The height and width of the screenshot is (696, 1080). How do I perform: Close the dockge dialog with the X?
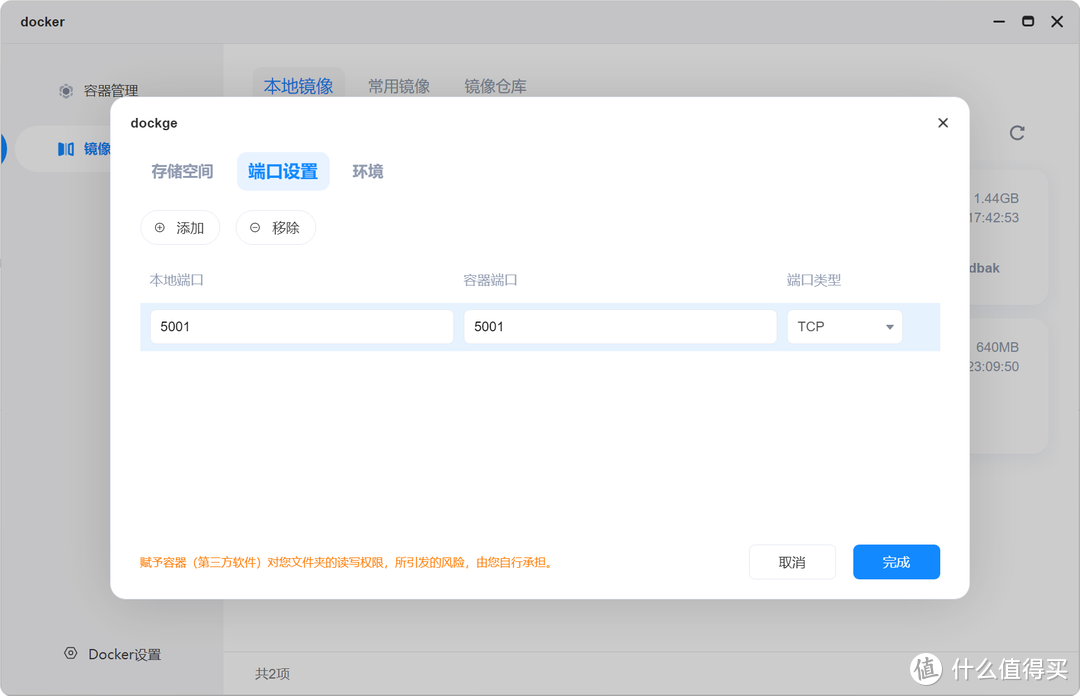pyautogui.click(x=942, y=122)
